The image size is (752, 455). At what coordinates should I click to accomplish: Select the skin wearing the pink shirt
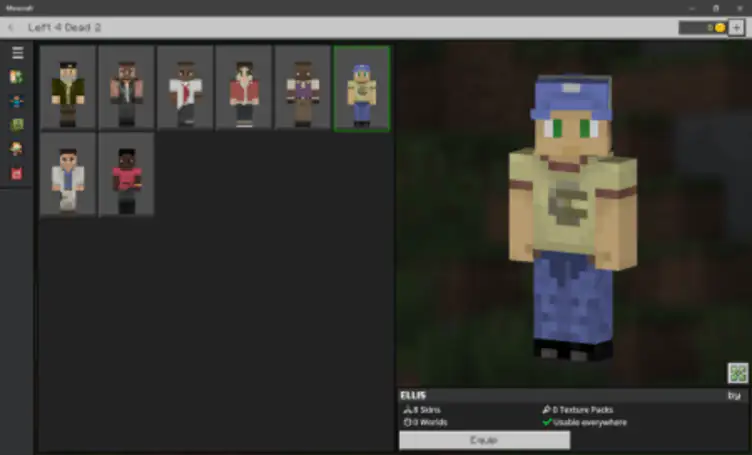(x=127, y=175)
